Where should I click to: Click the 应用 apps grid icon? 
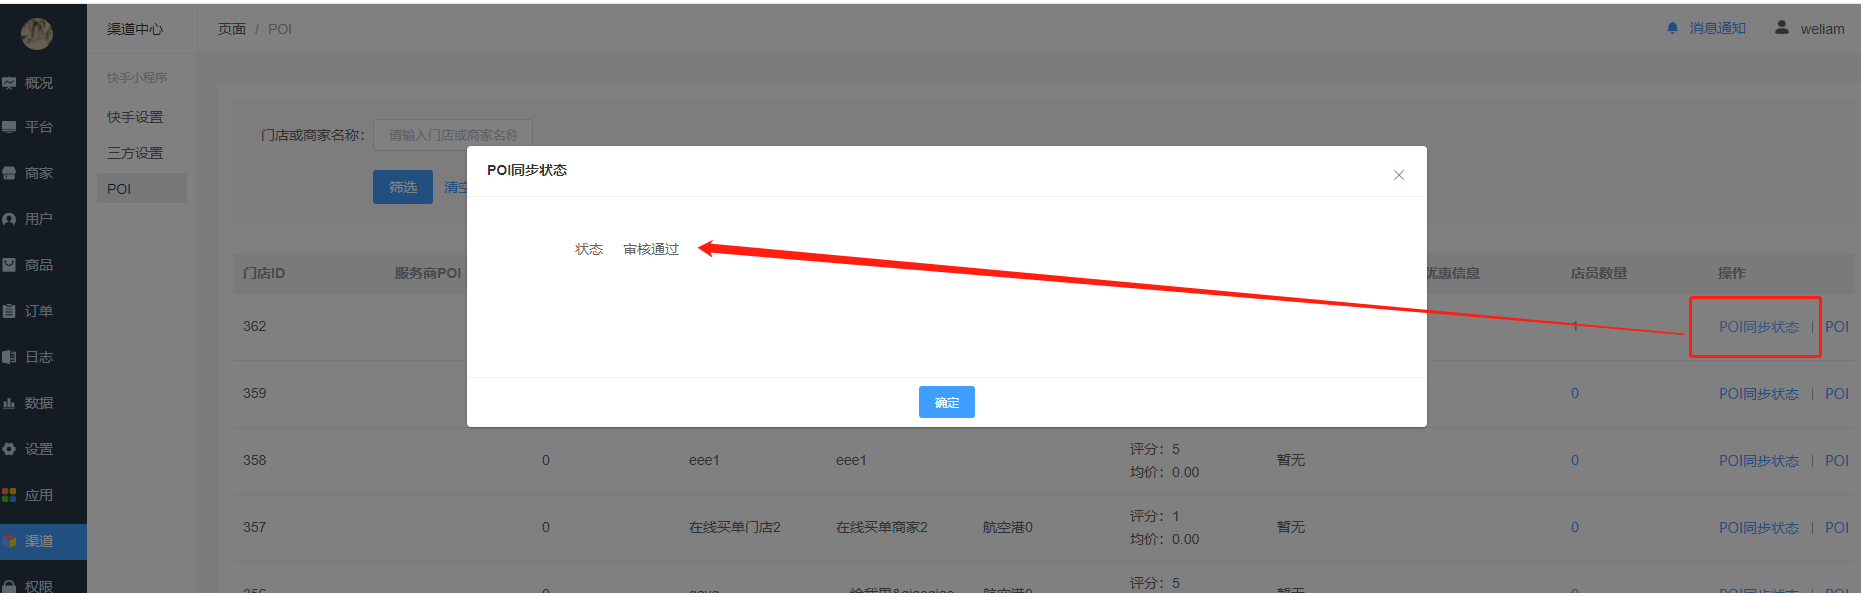9,495
